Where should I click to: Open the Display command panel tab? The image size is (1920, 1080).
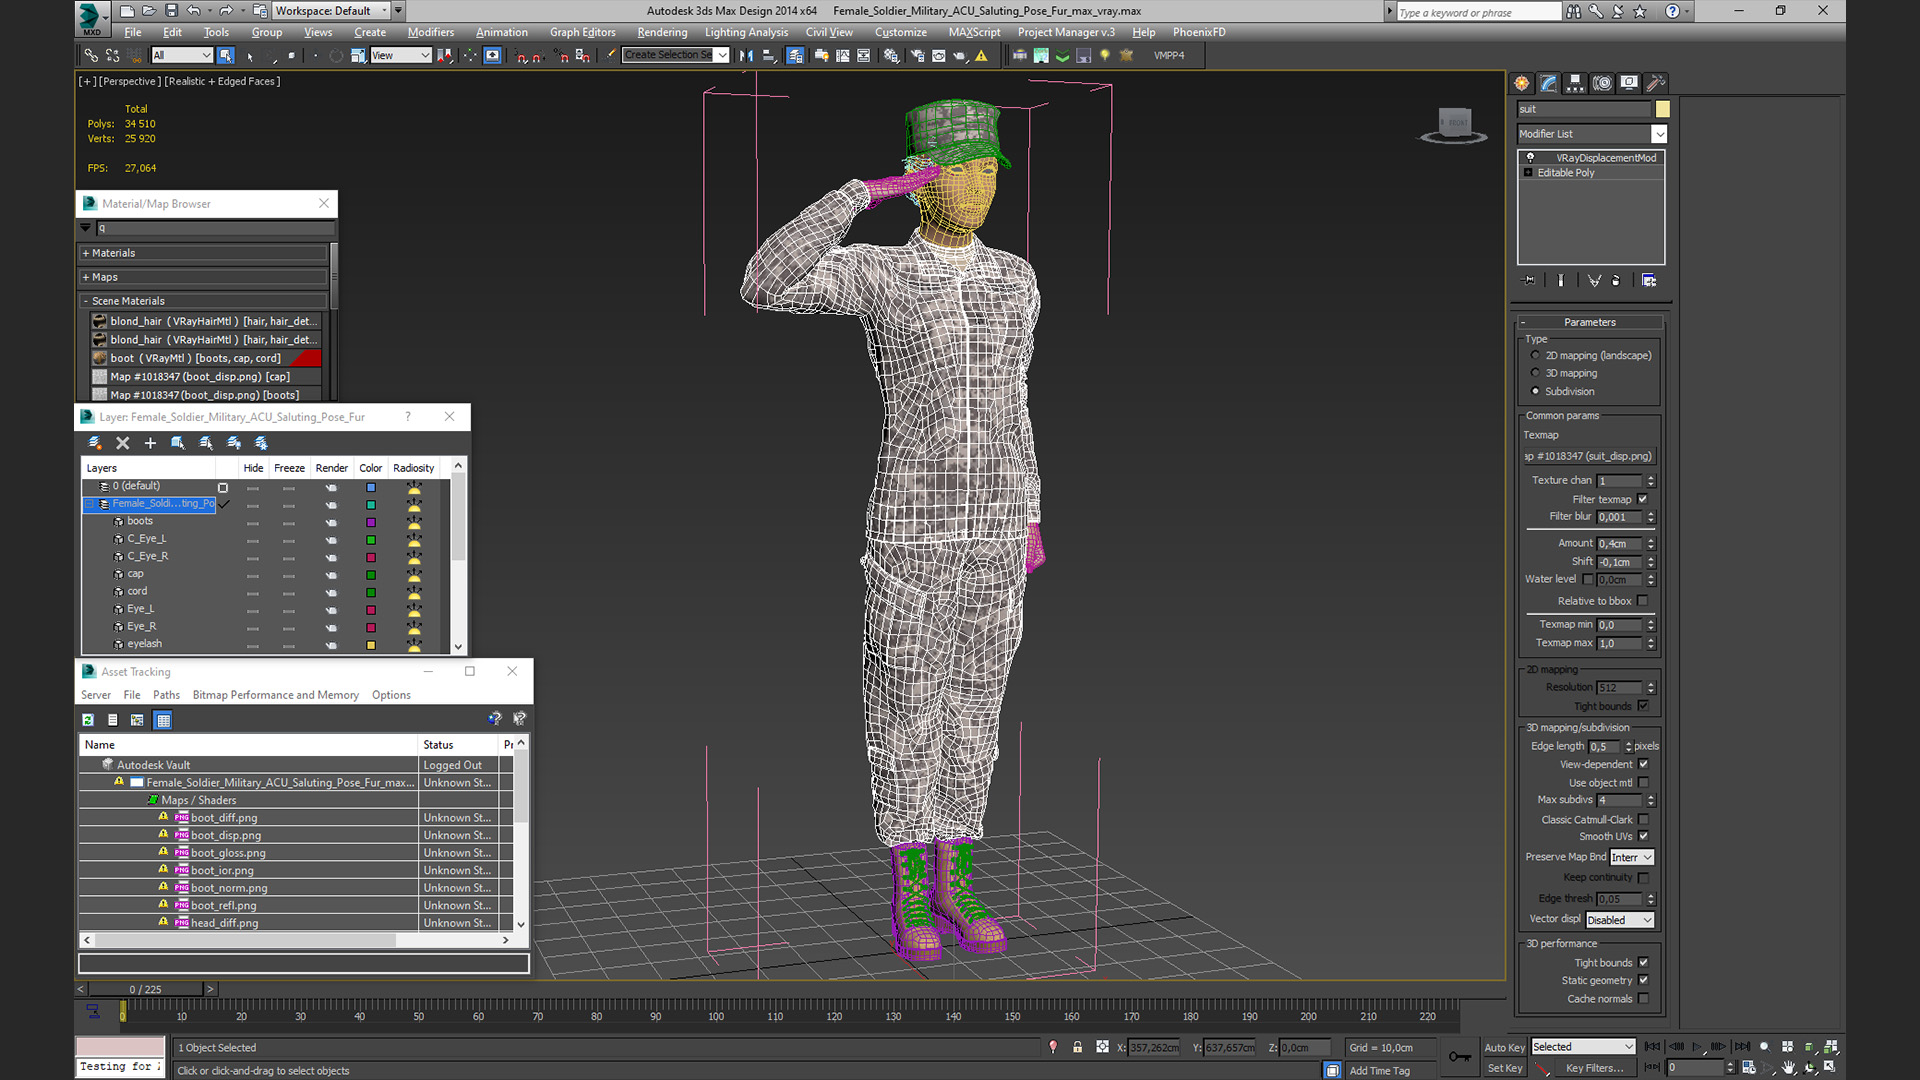click(1629, 83)
